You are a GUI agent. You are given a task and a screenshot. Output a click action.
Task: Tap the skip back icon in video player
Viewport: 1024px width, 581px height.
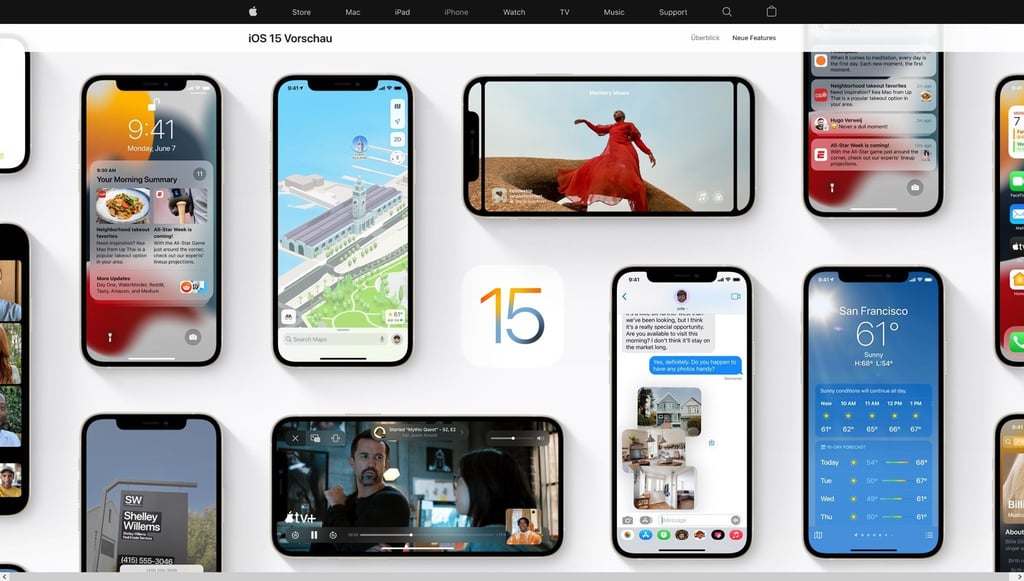295,535
